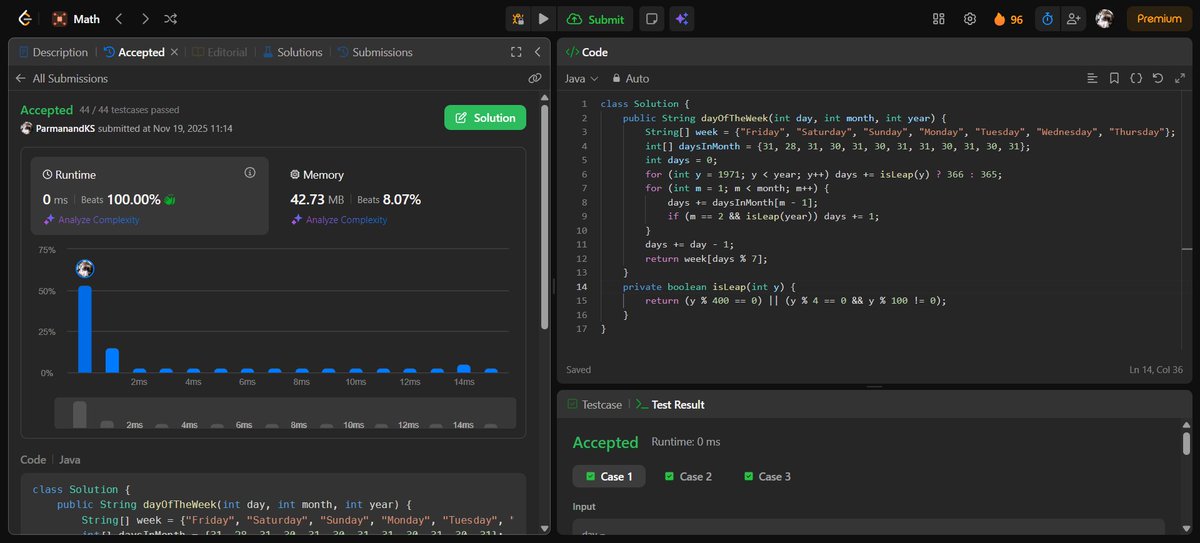Open the Testcase tab
The height and width of the screenshot is (543, 1200).
(594, 405)
